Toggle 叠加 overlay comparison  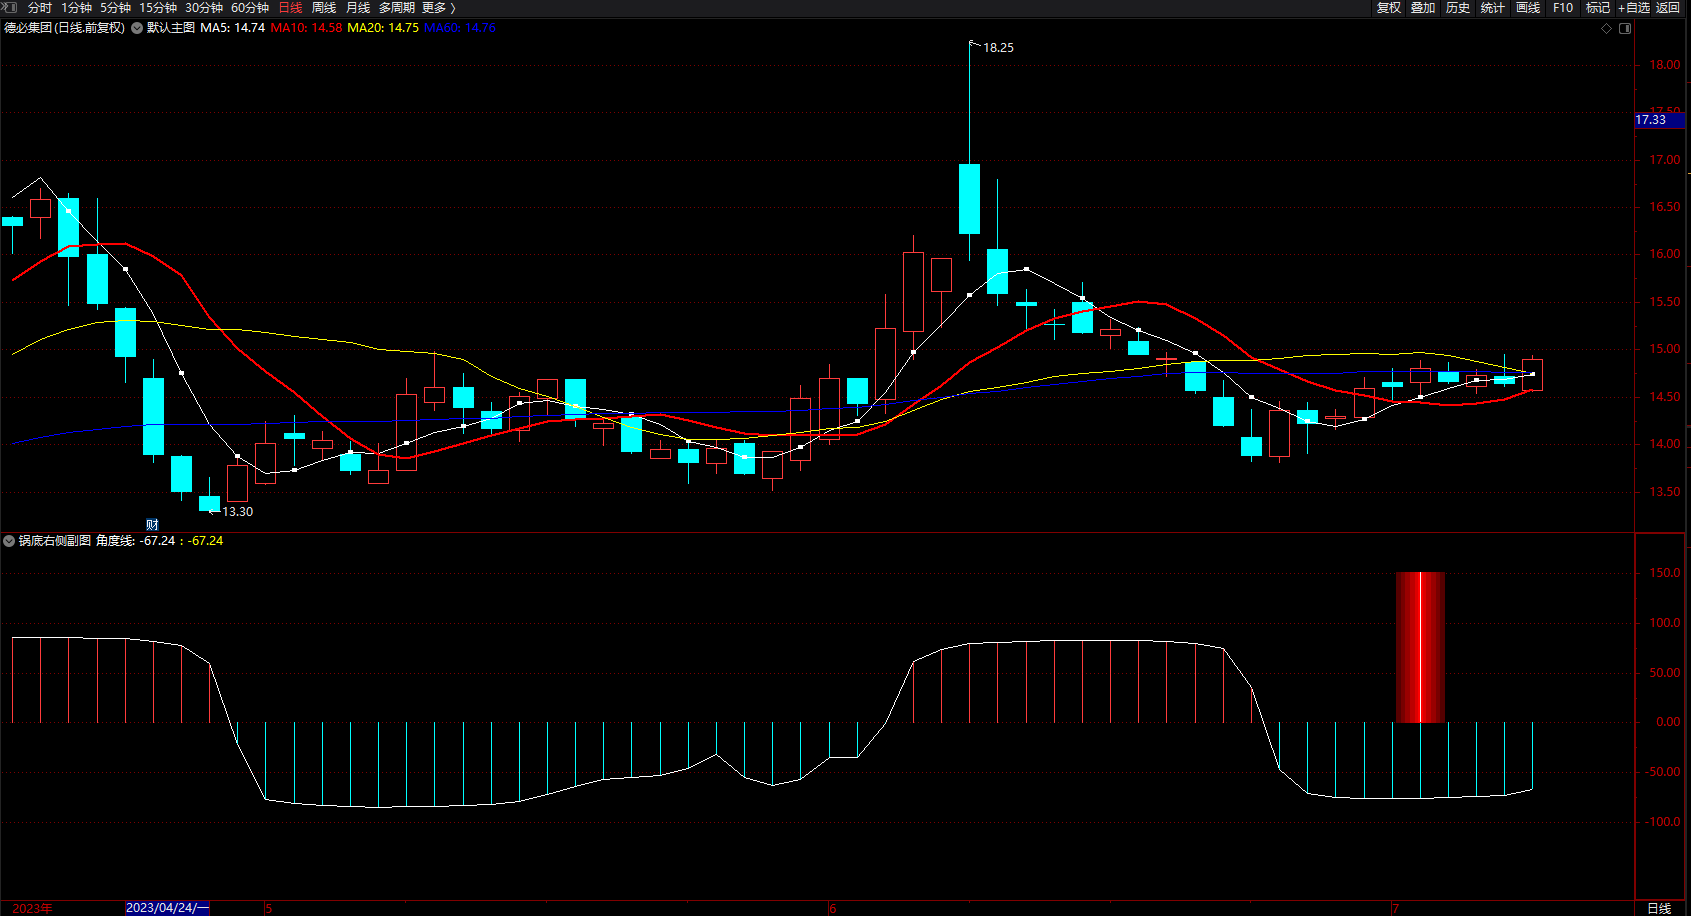click(1423, 8)
